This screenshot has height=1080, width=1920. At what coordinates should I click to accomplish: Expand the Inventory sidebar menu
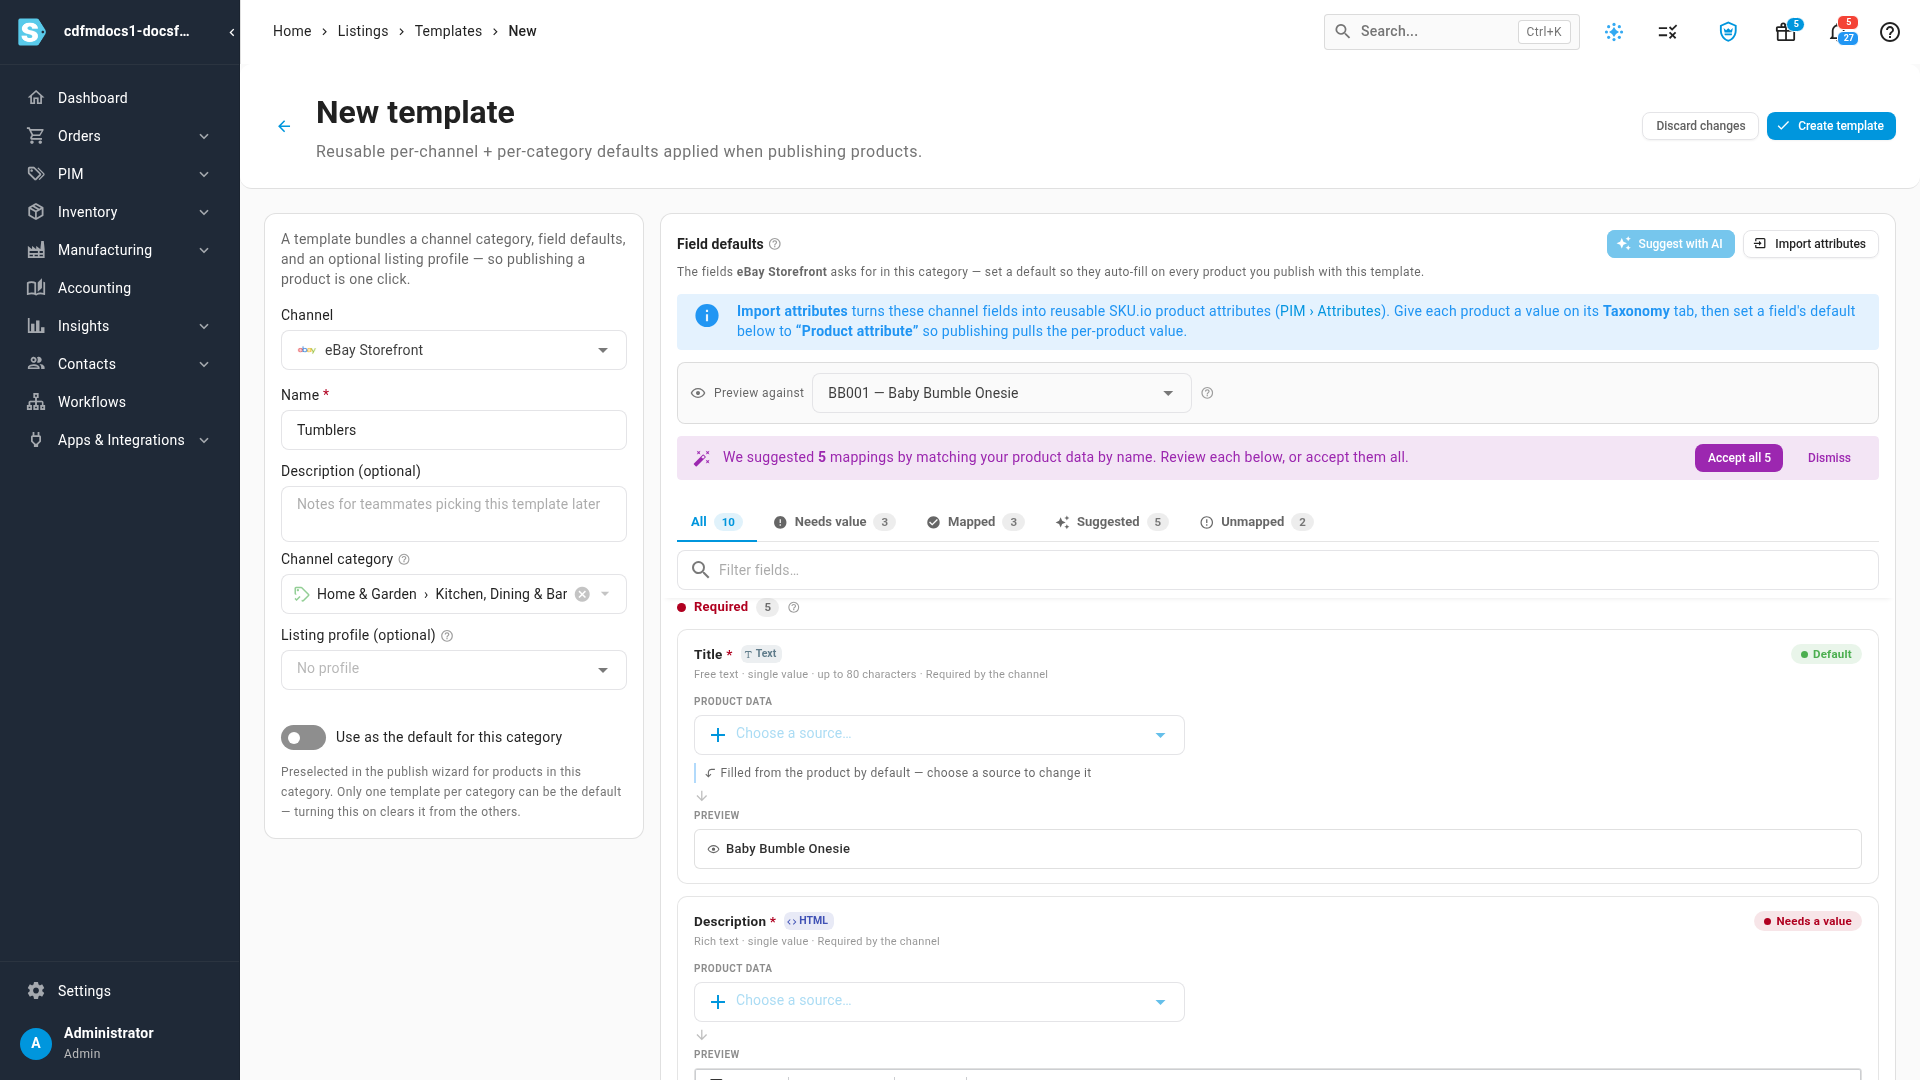coord(120,212)
